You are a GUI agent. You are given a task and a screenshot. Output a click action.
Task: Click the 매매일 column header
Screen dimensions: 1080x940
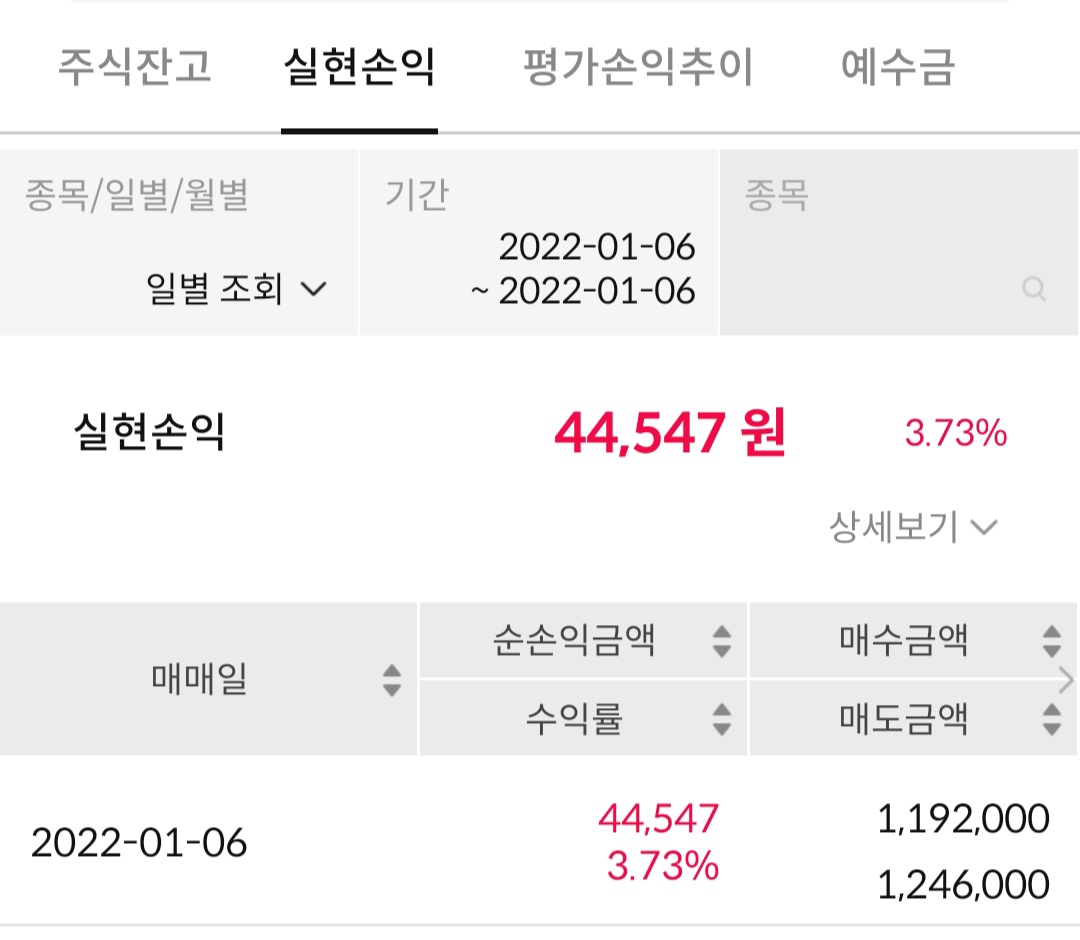point(199,680)
